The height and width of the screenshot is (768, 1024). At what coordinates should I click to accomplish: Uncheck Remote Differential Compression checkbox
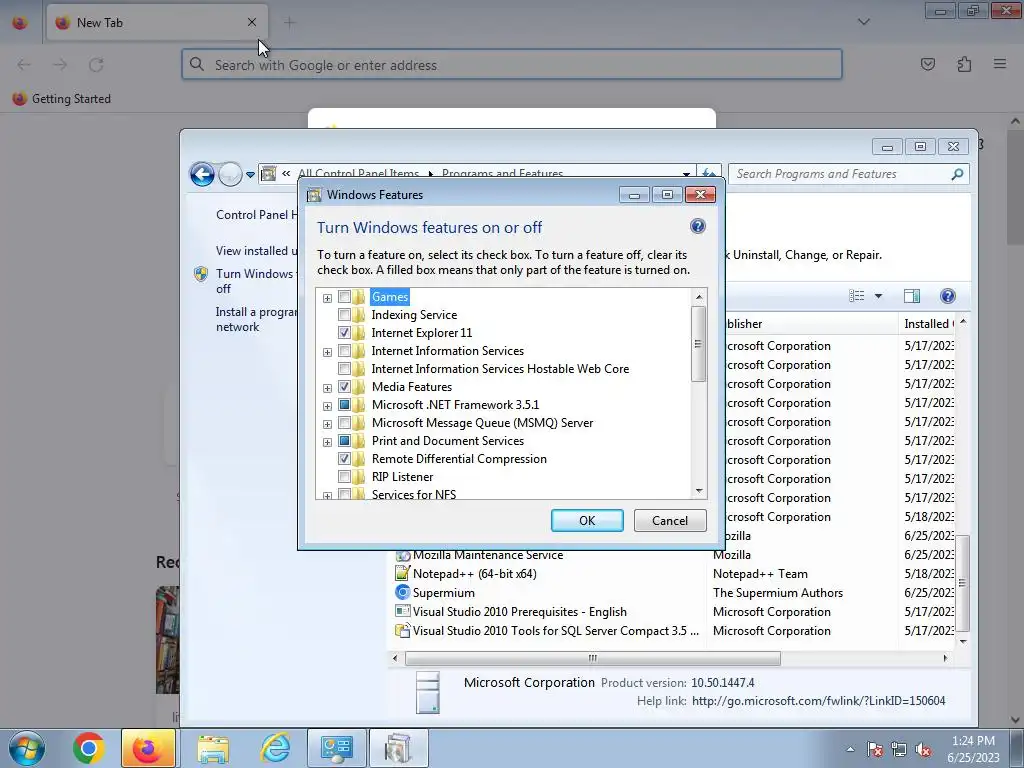point(344,458)
